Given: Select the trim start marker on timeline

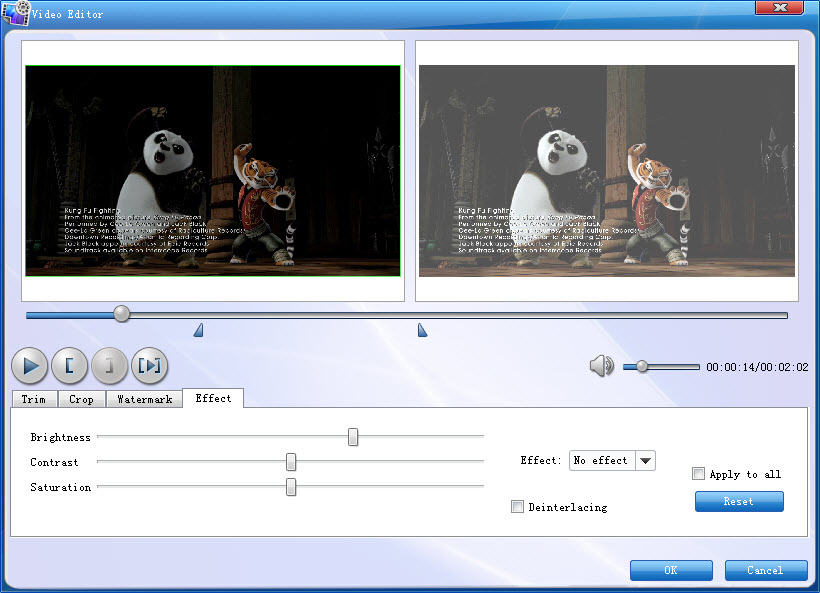Looking at the screenshot, I should 199,330.
